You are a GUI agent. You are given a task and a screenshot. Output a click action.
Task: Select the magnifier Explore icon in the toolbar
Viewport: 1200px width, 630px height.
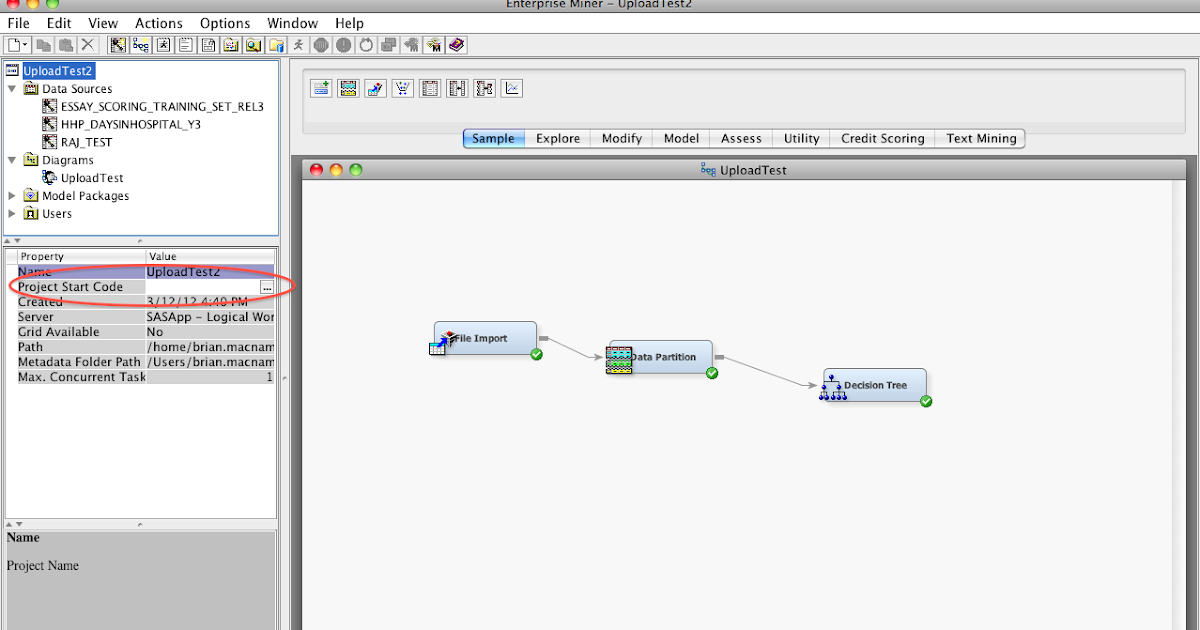click(255, 45)
